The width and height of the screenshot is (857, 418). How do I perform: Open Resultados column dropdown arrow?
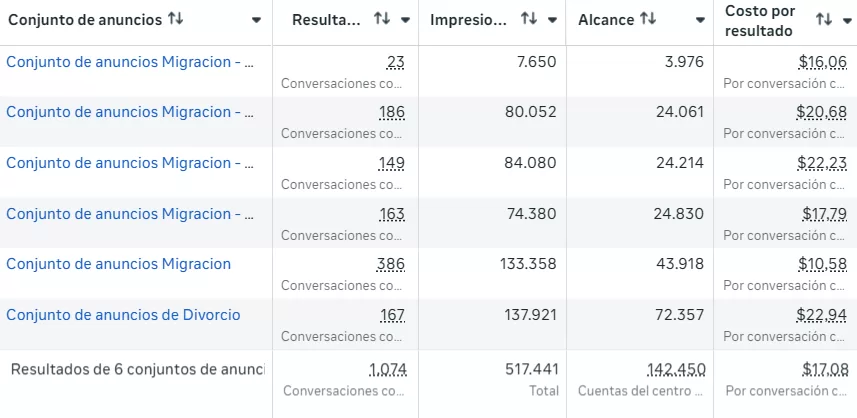(405, 20)
